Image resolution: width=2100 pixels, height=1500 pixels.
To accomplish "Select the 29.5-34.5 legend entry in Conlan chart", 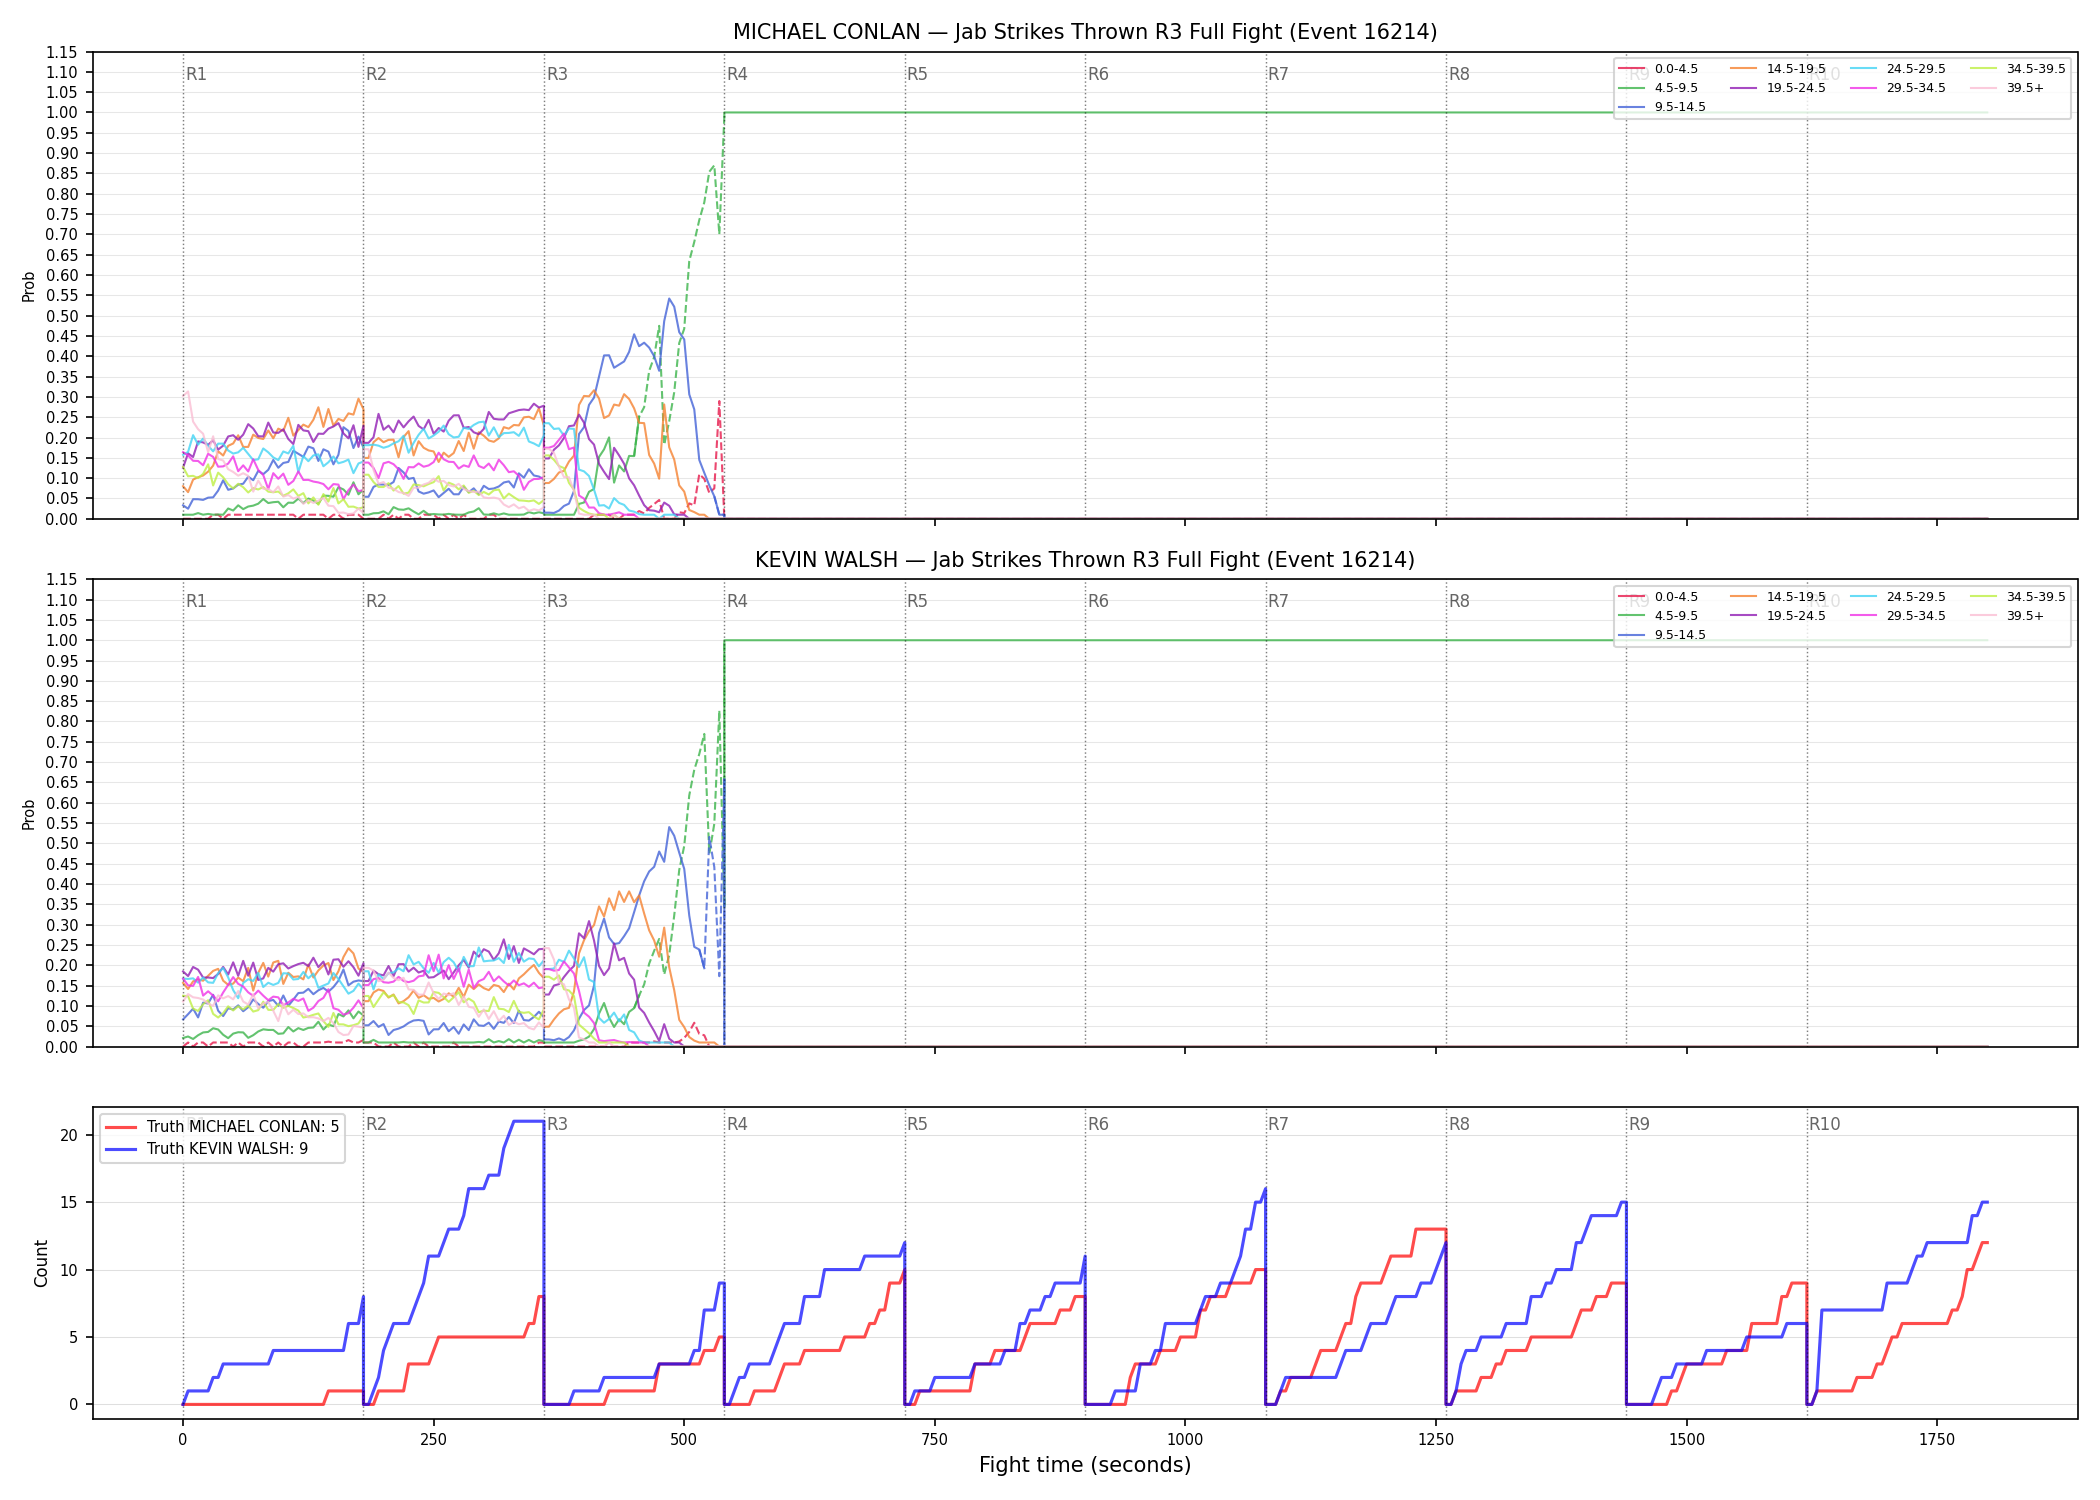I will (x=1899, y=88).
